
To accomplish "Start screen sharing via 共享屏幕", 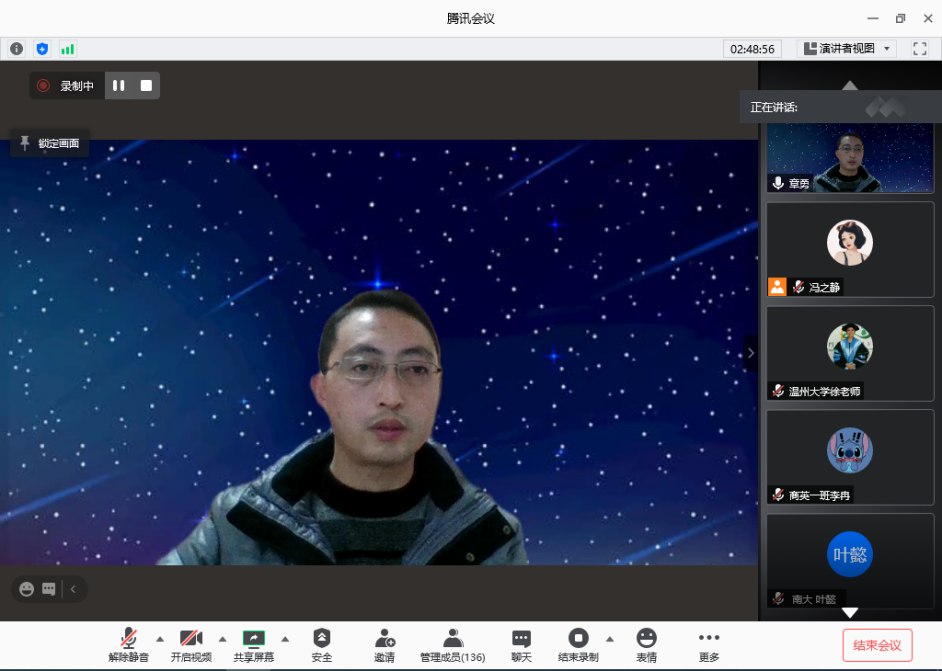I will [x=254, y=639].
